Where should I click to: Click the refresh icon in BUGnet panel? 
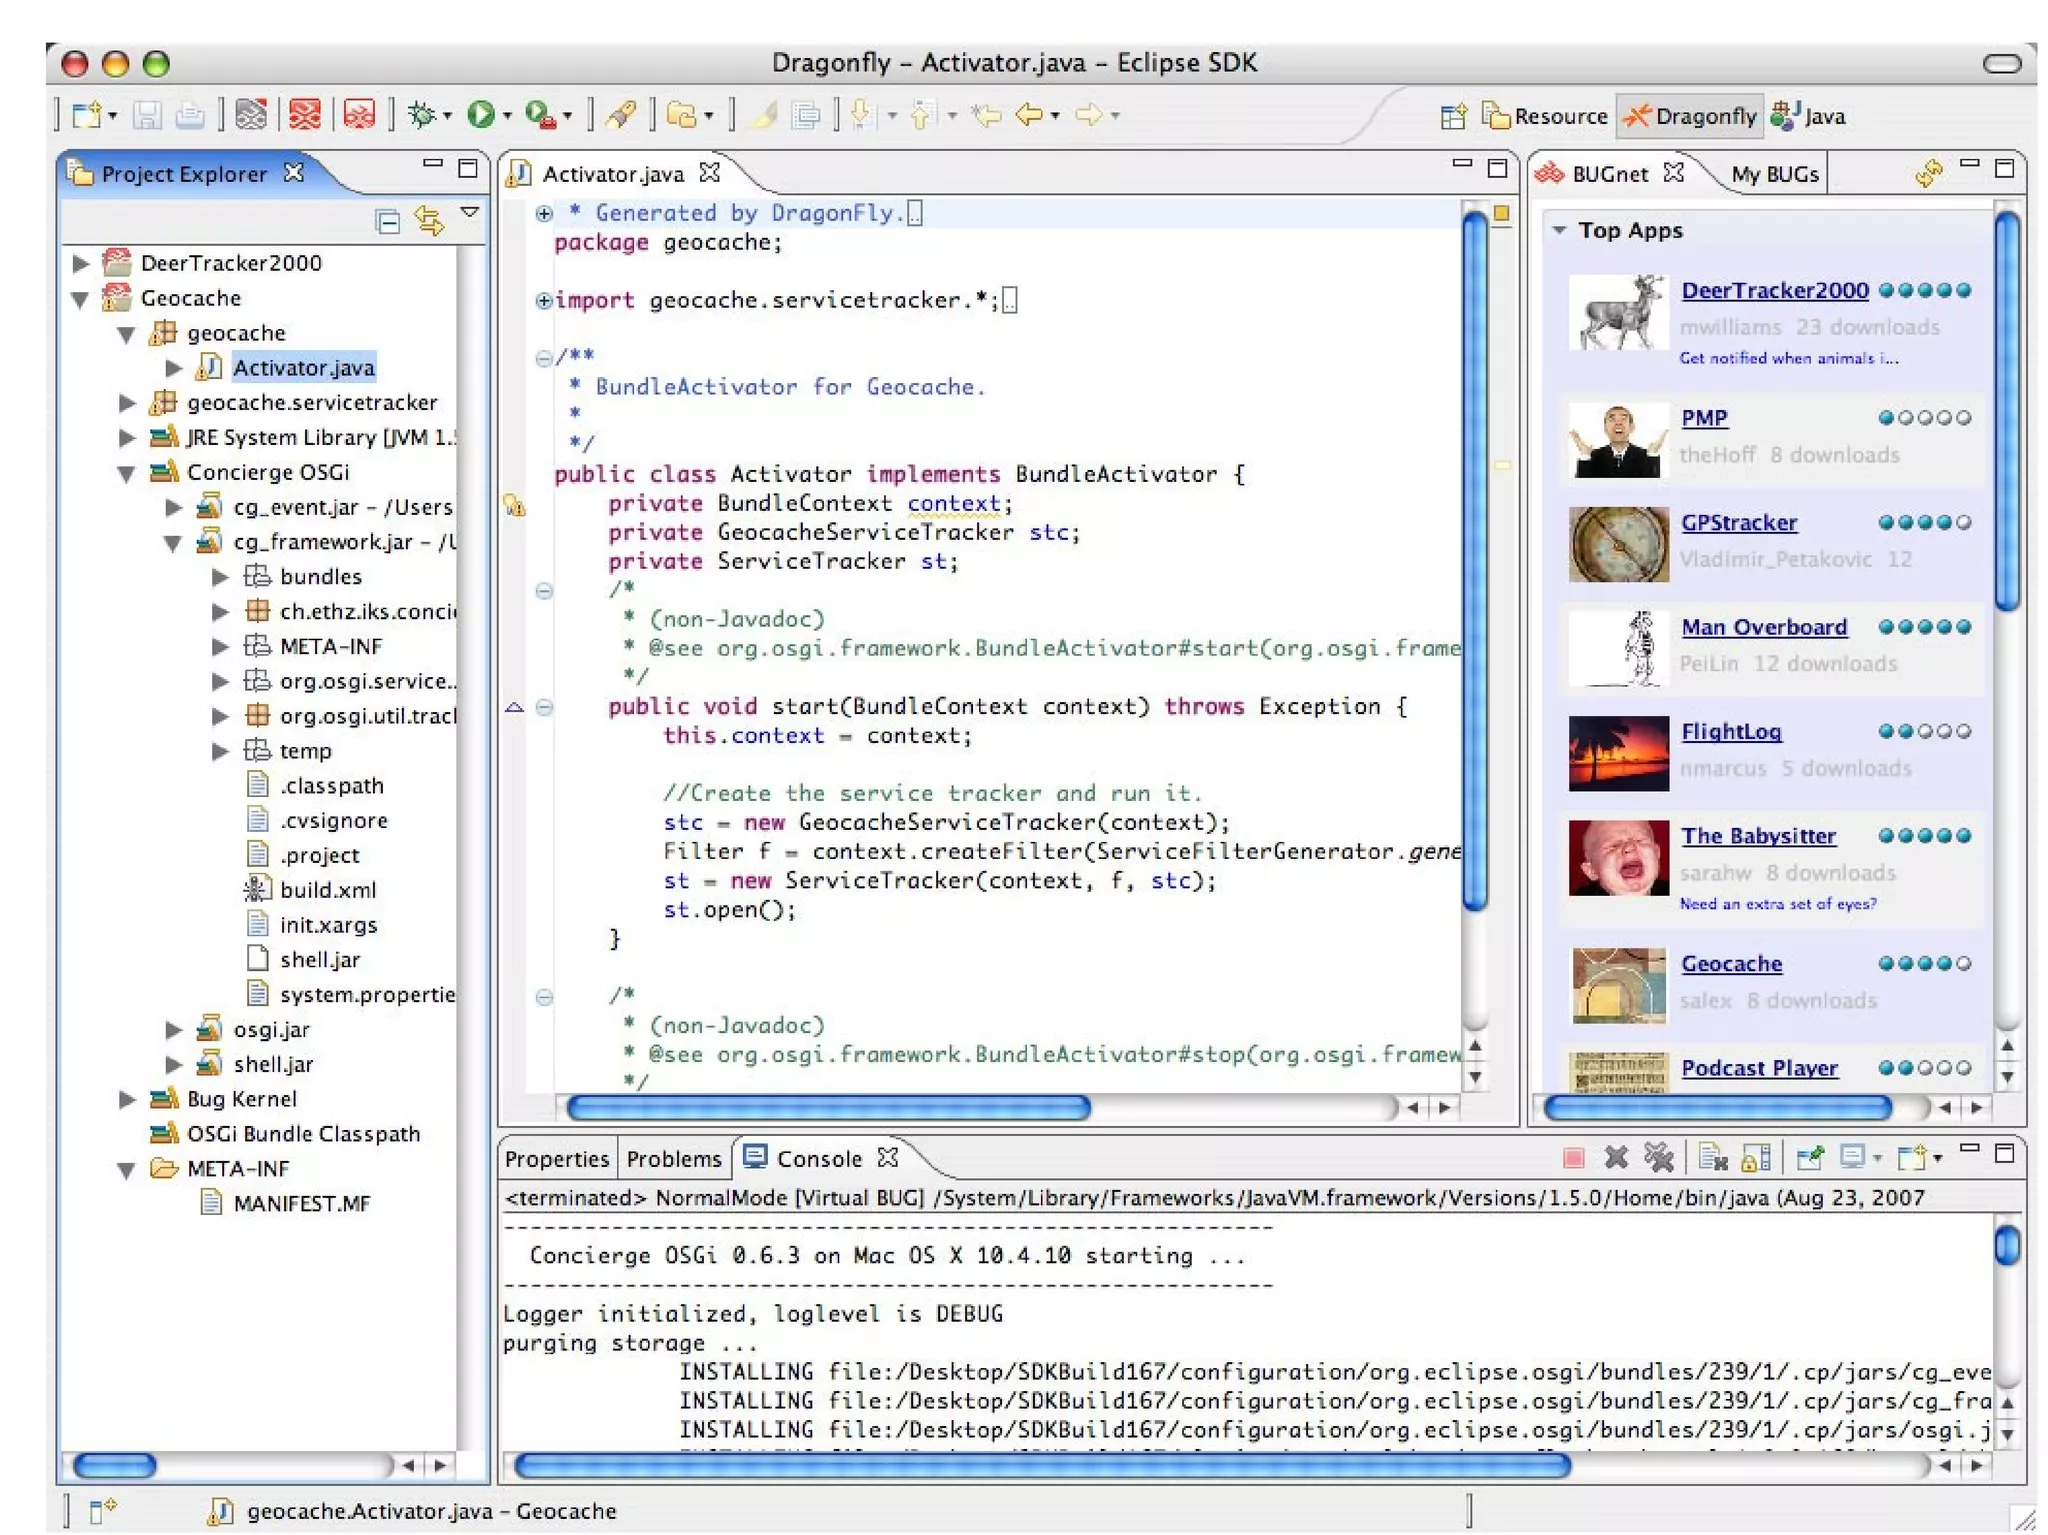pyautogui.click(x=1928, y=173)
